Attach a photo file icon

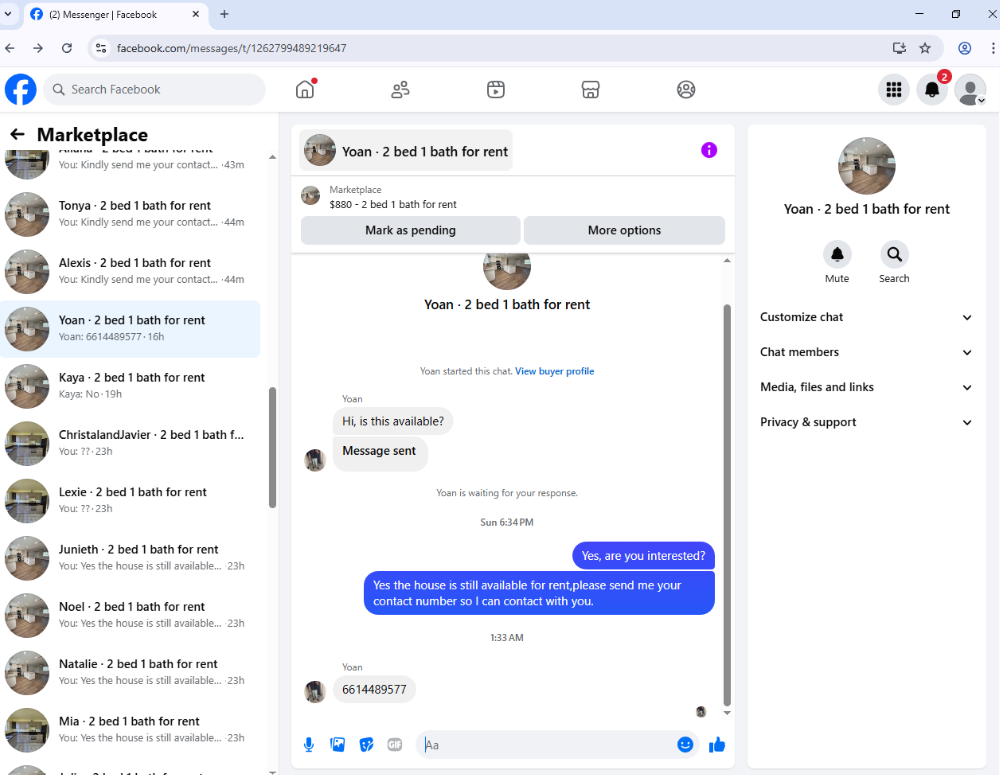337,744
